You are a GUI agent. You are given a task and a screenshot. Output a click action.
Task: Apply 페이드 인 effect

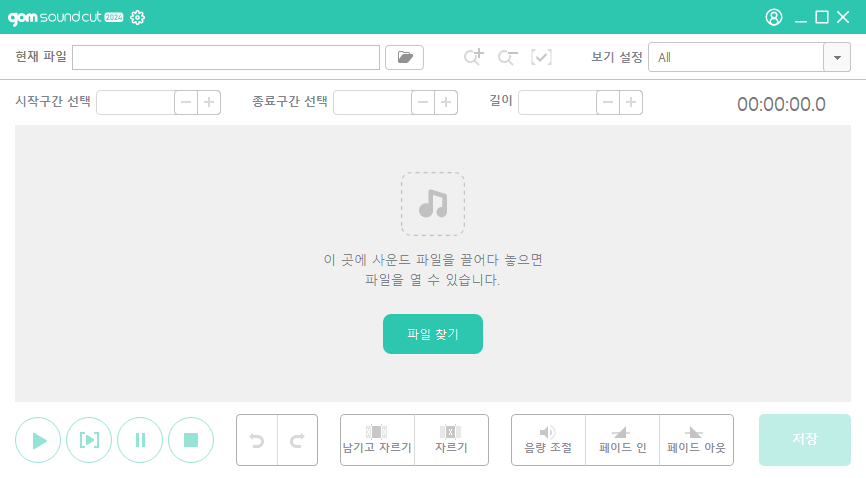[622, 440]
